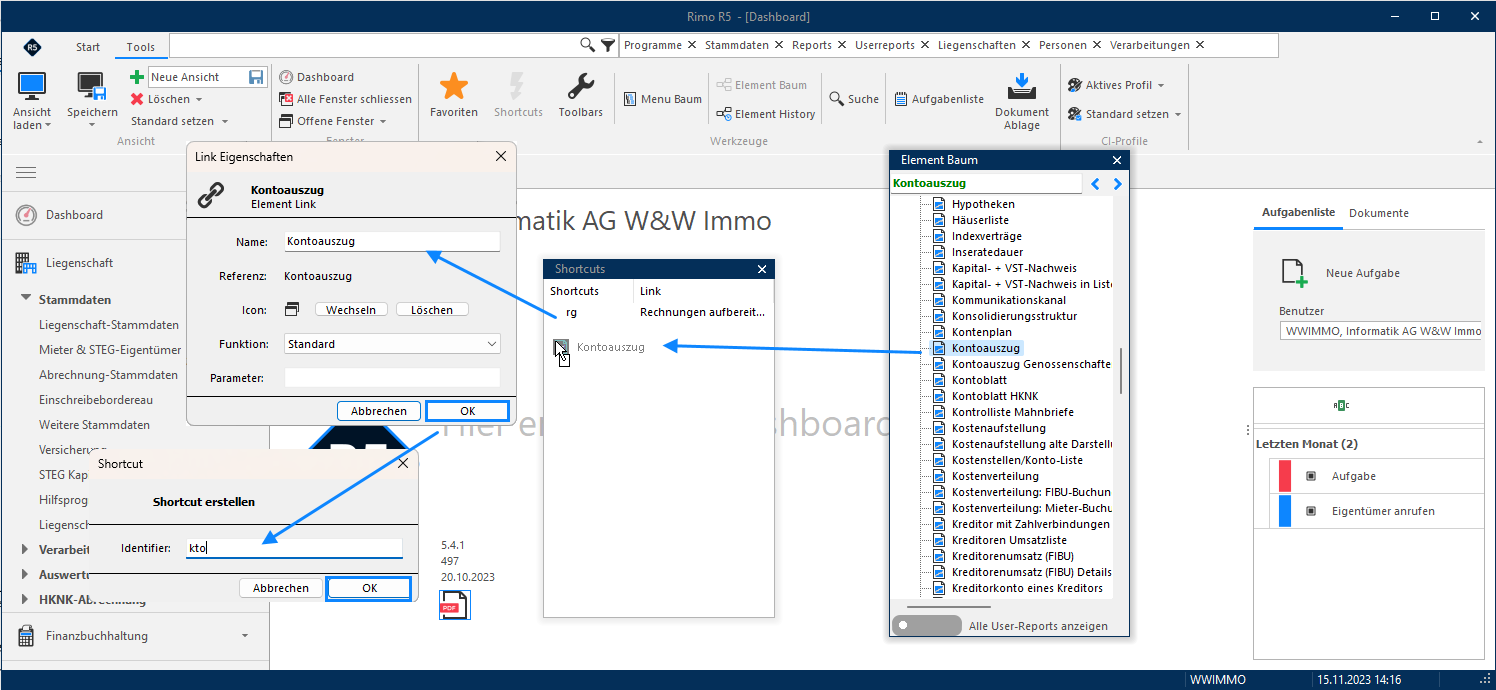This screenshot has width=1496, height=690.
Task: Go to previous match in Element Baum
Action: click(x=1096, y=184)
